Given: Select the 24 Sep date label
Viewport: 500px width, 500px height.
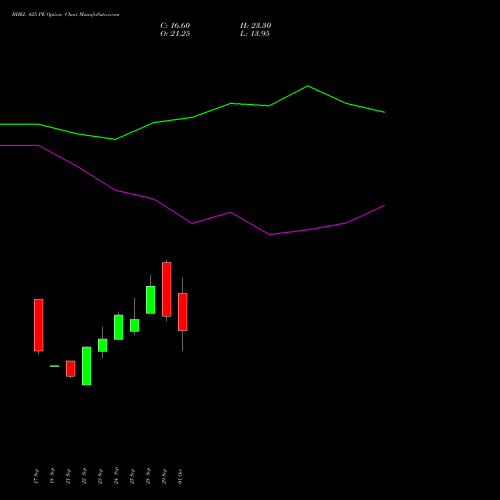Looking at the screenshot, I should tap(116, 476).
